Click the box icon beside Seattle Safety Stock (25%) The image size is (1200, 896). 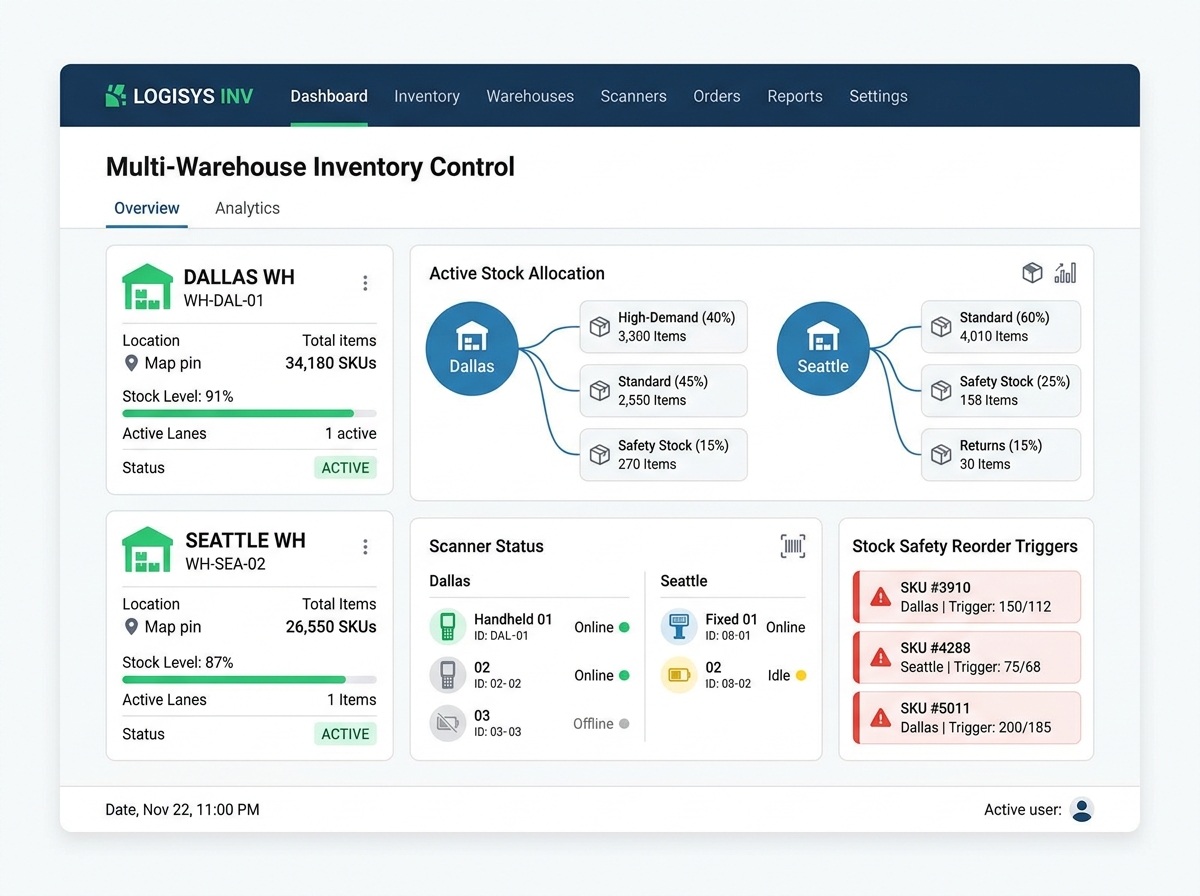(941, 391)
